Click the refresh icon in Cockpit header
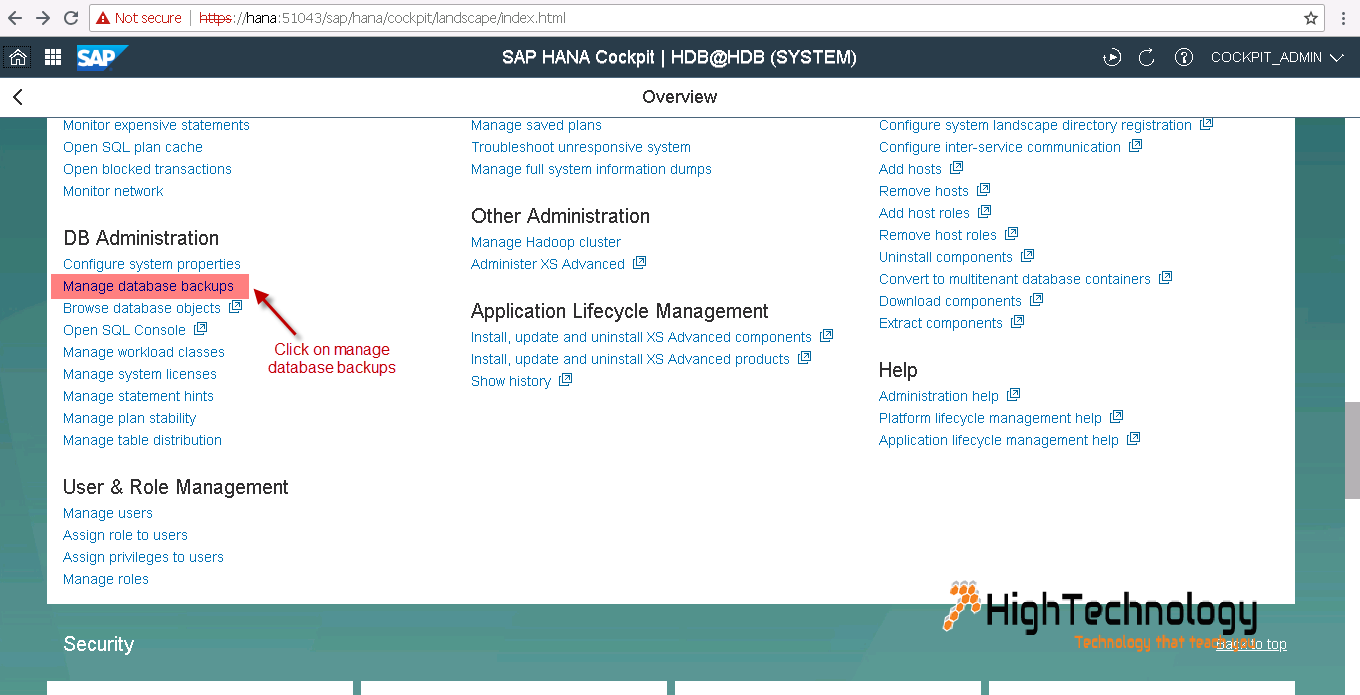This screenshot has width=1360, height=695. click(x=1147, y=58)
